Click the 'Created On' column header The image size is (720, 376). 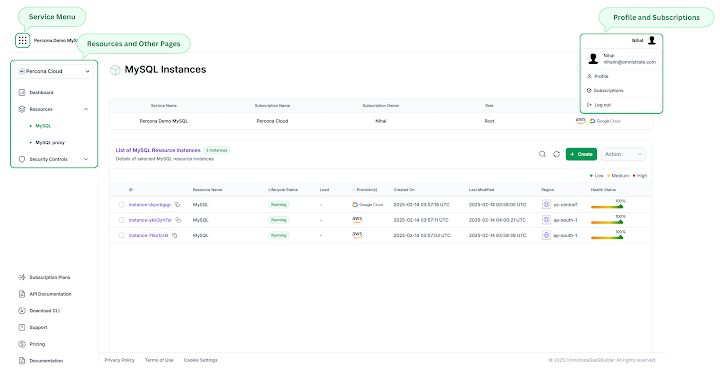[x=404, y=190]
